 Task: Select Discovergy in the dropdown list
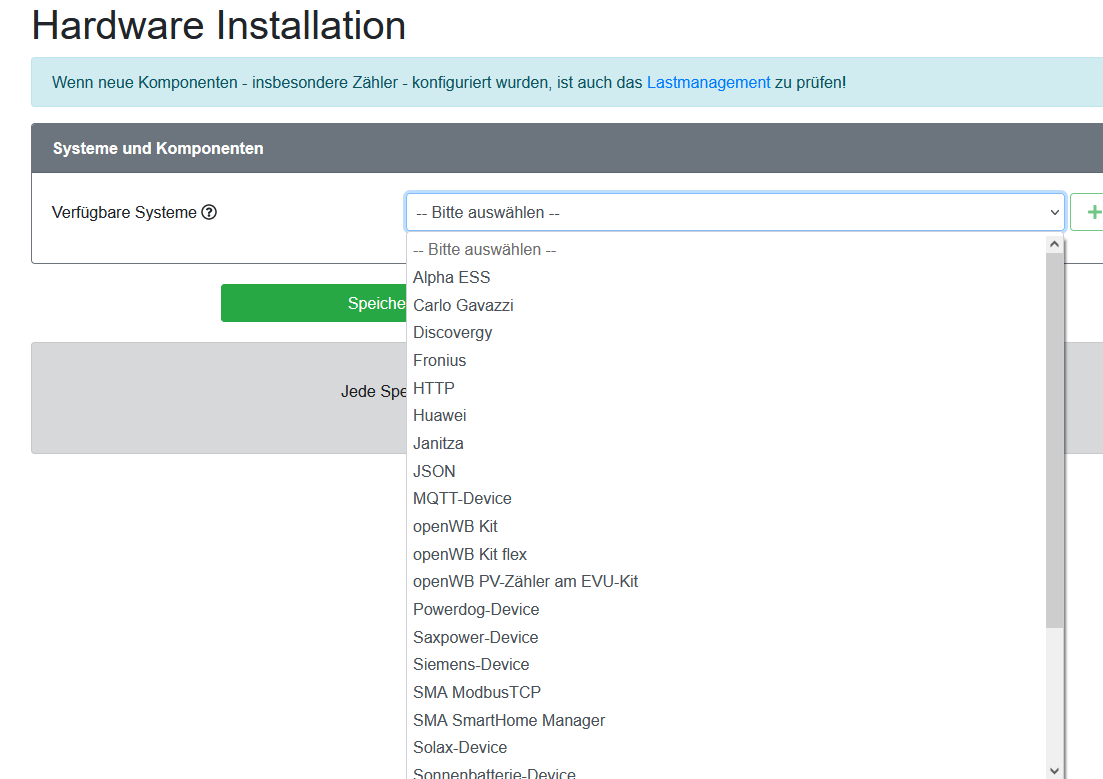coord(452,332)
